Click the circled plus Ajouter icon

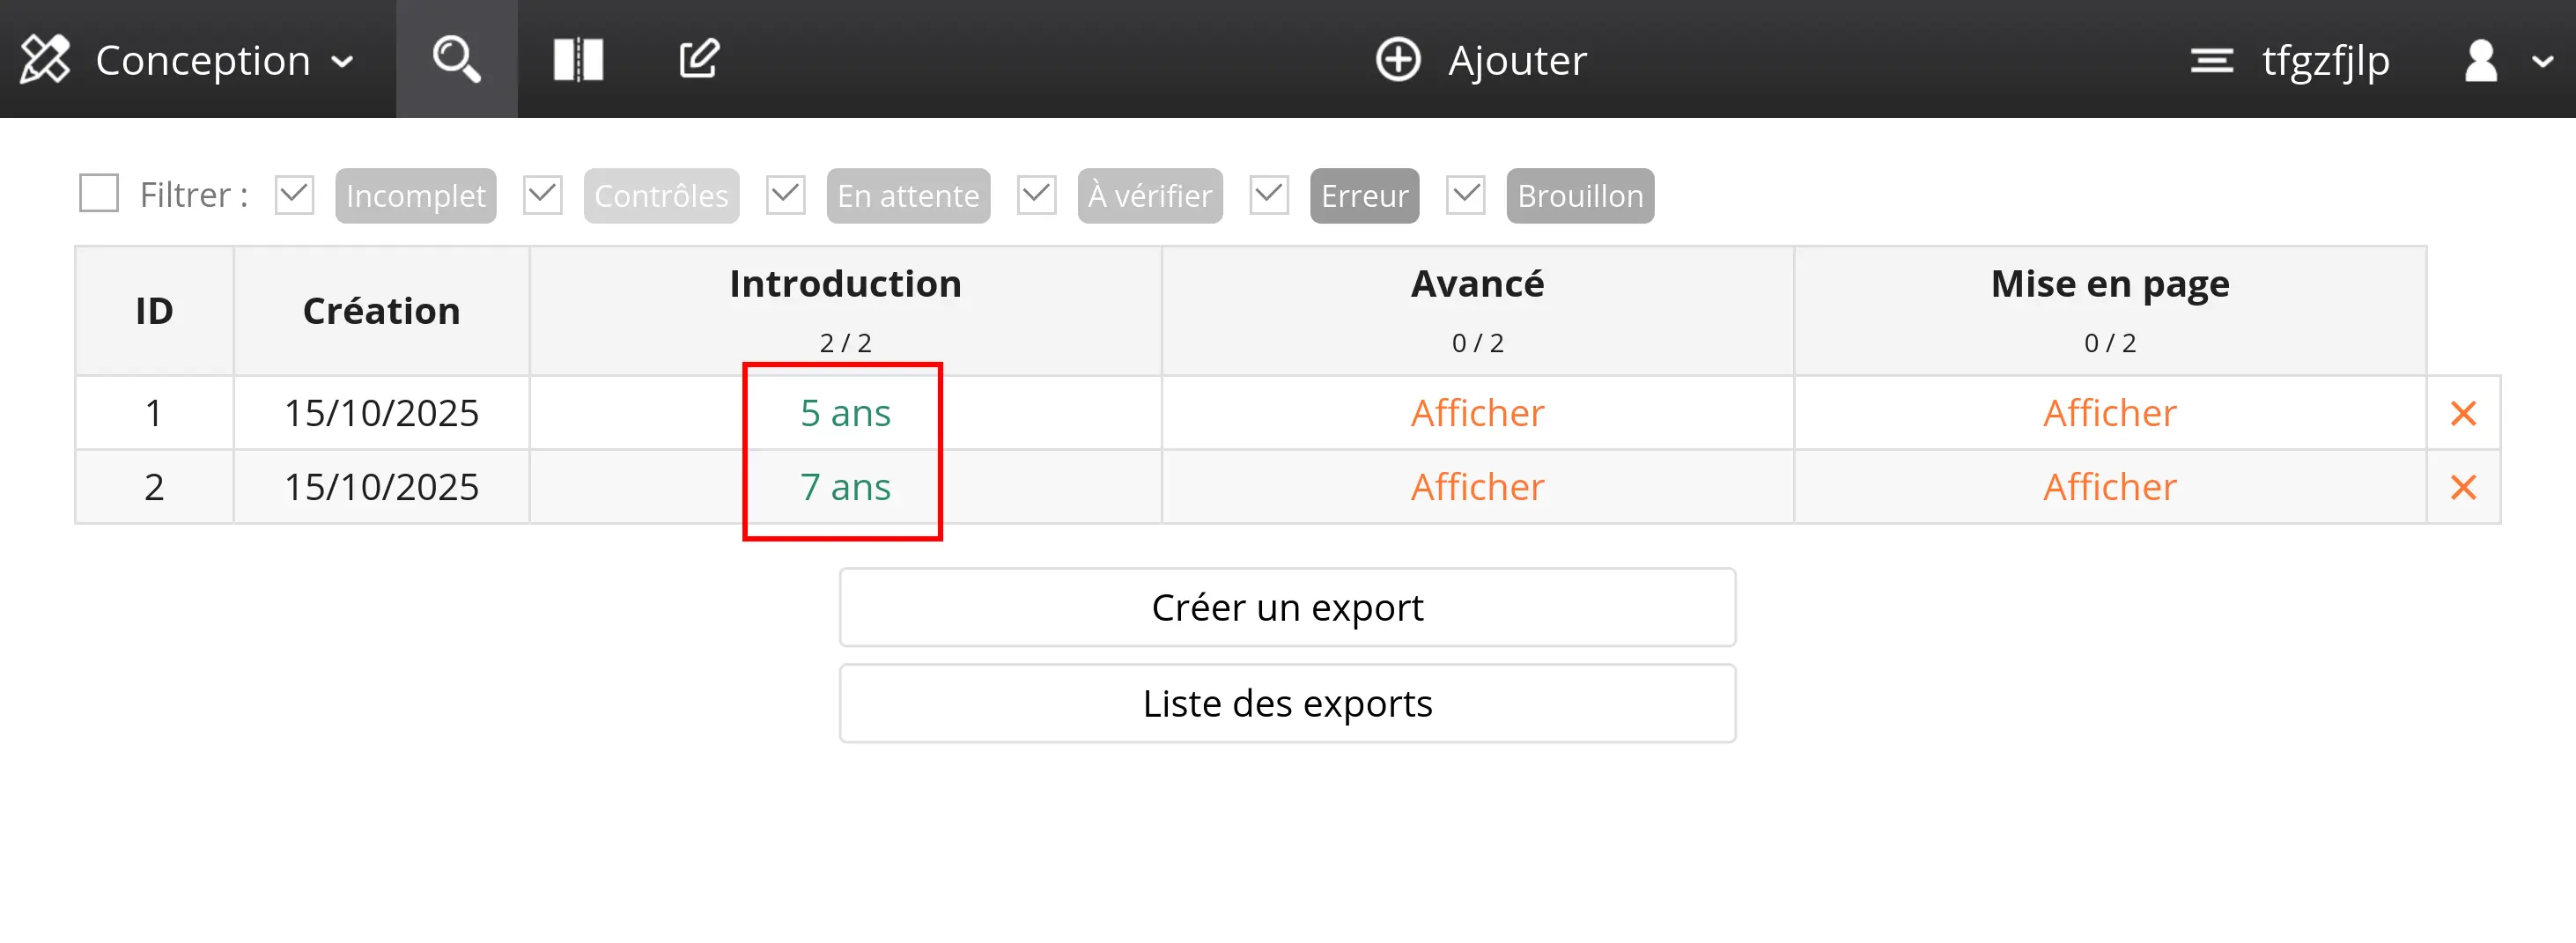click(x=1397, y=60)
